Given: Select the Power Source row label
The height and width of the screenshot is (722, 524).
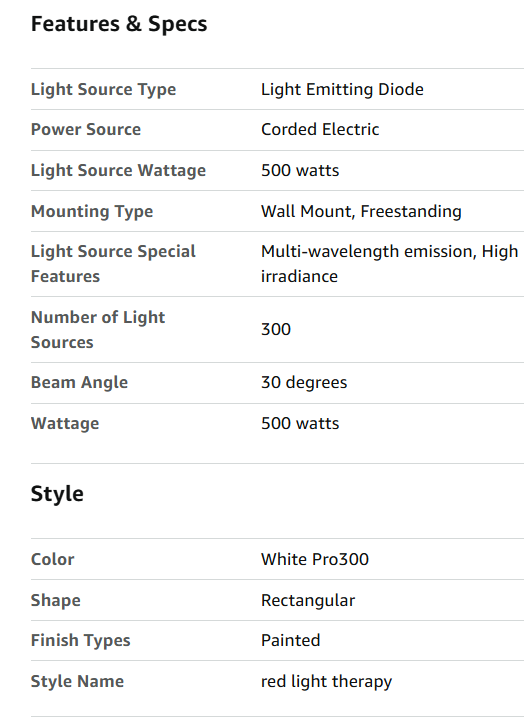Looking at the screenshot, I should 86,129.
